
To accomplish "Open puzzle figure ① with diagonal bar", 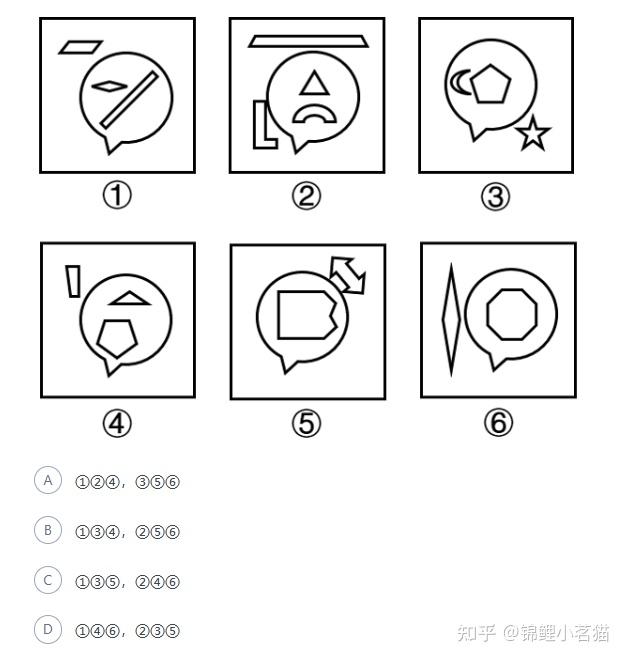I will [117, 95].
